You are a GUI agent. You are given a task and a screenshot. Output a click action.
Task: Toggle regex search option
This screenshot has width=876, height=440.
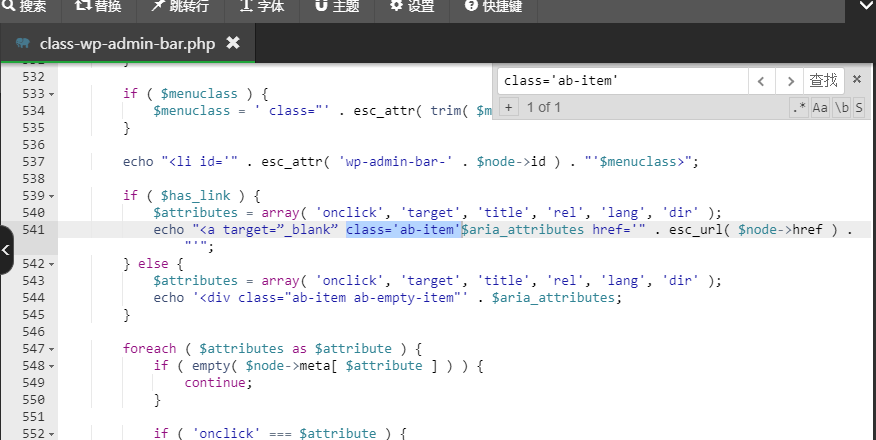click(x=799, y=107)
